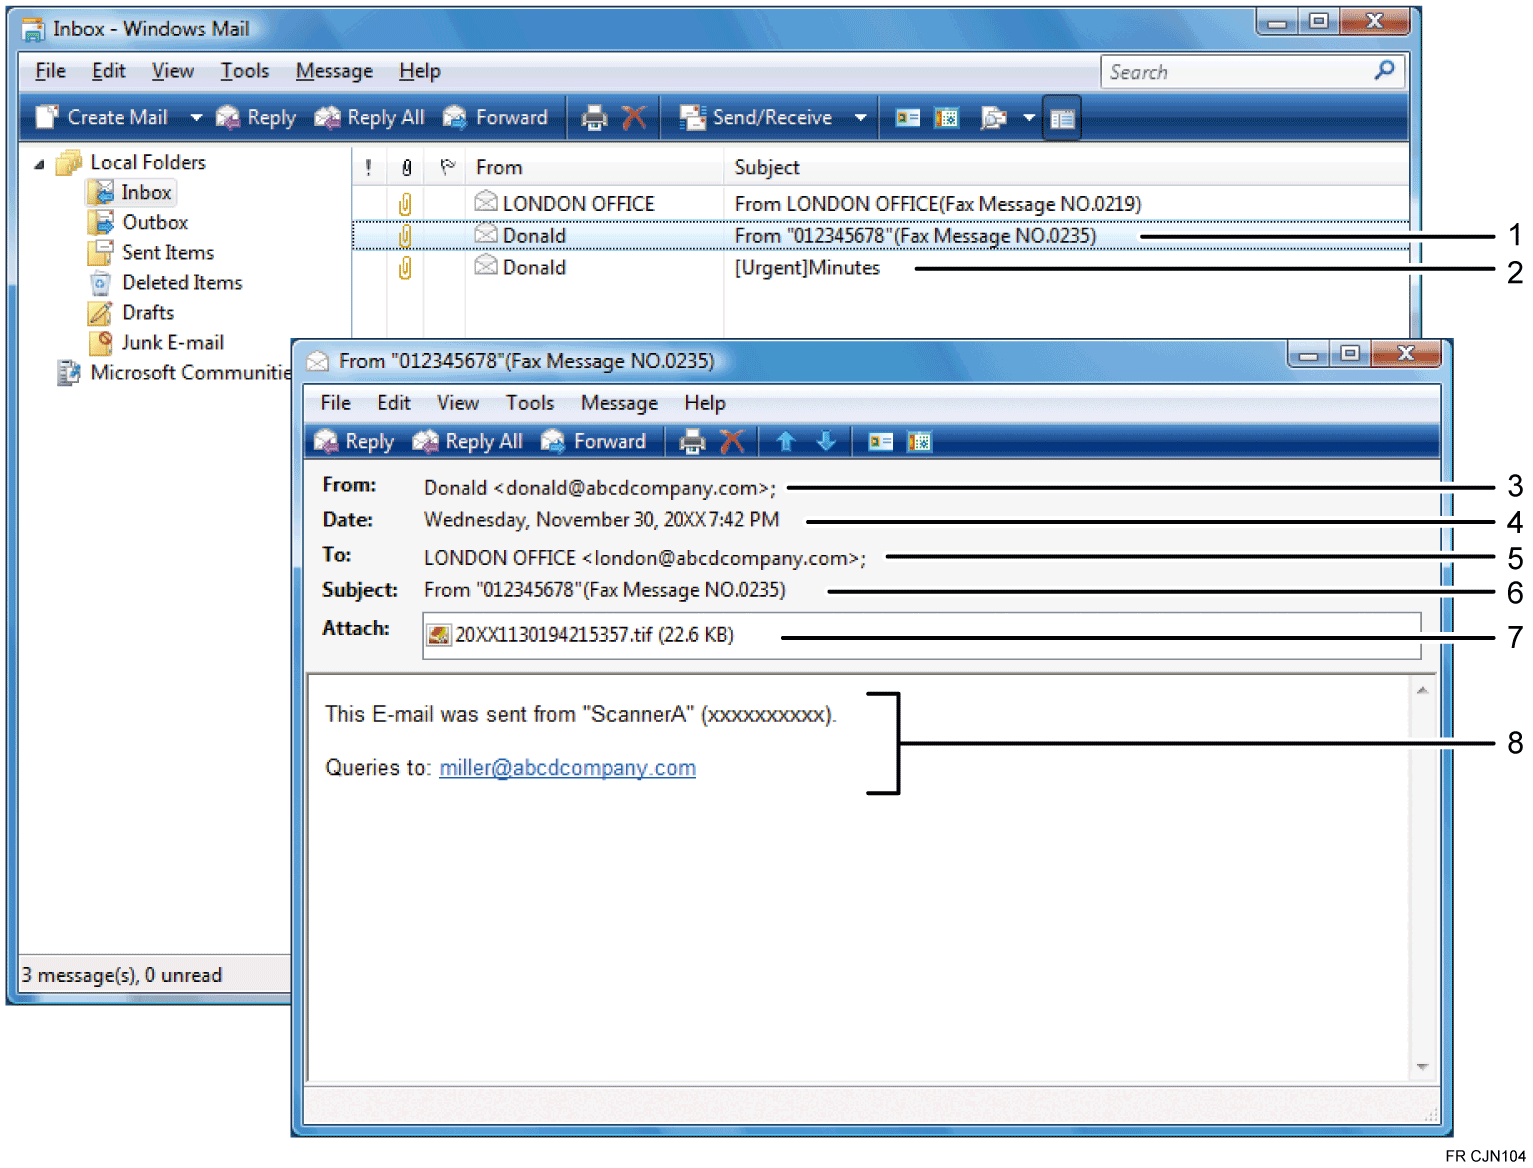Open the Tools menu in the Inbox window
1533x1168 pixels.
(244, 71)
